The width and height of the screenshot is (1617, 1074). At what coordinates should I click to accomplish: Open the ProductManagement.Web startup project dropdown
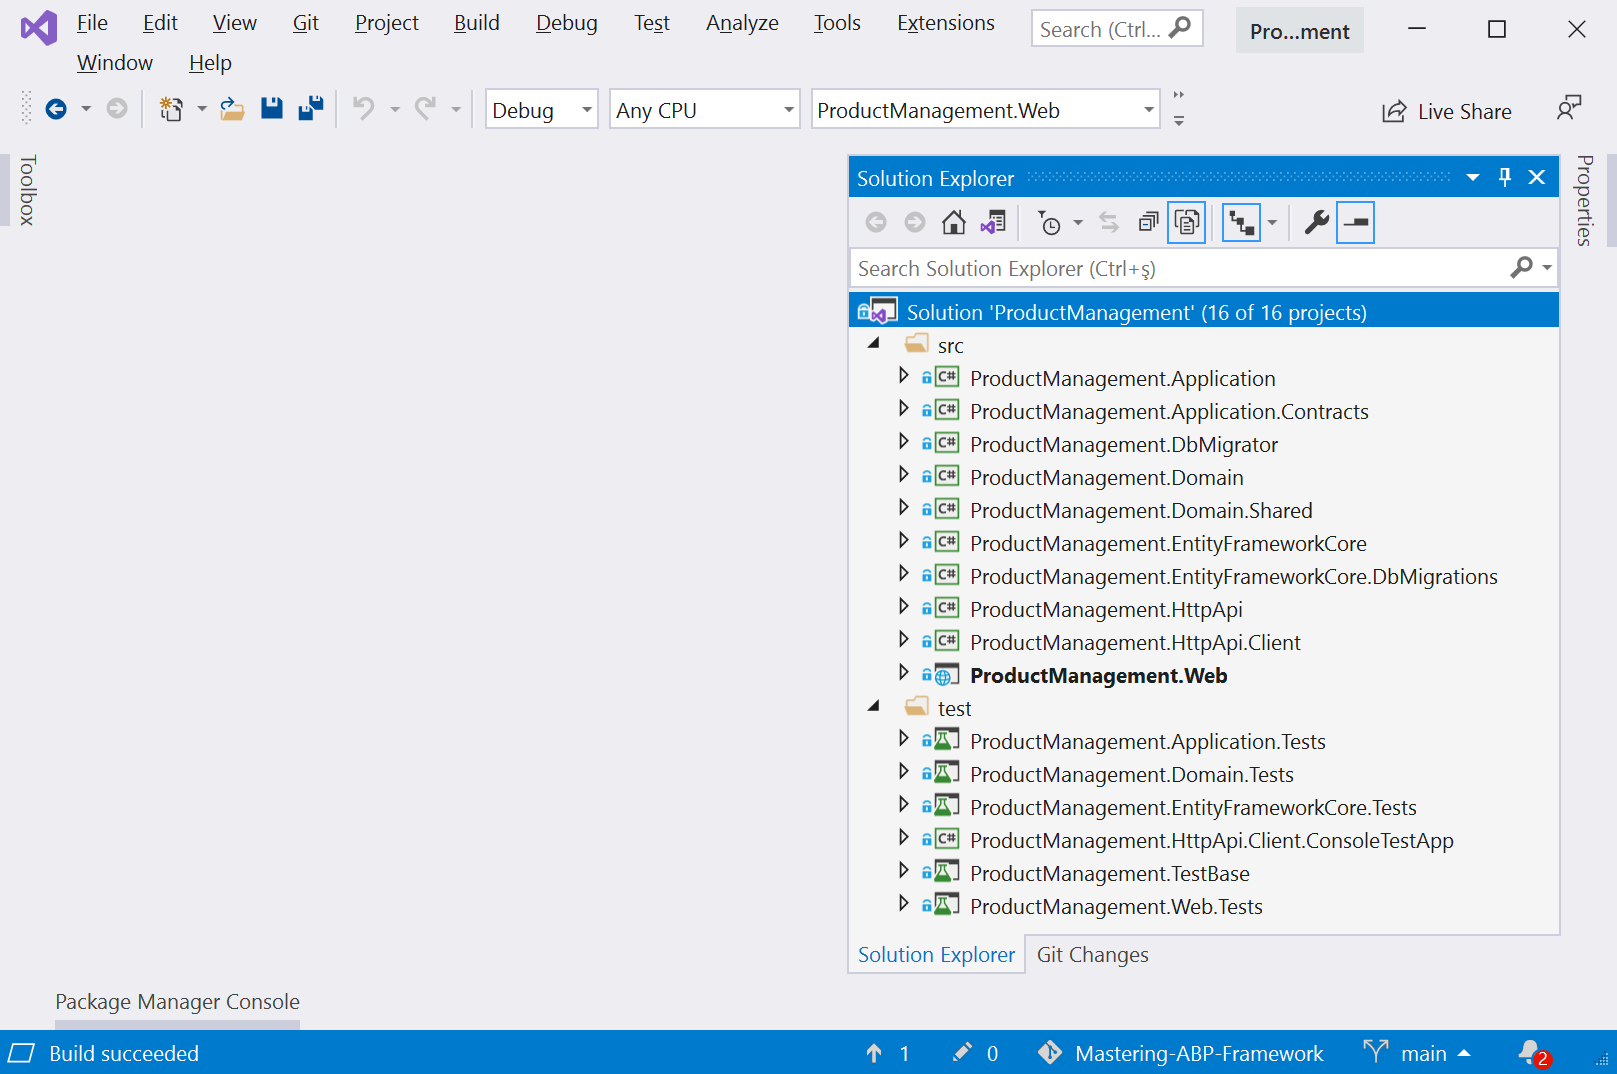[x=985, y=109]
